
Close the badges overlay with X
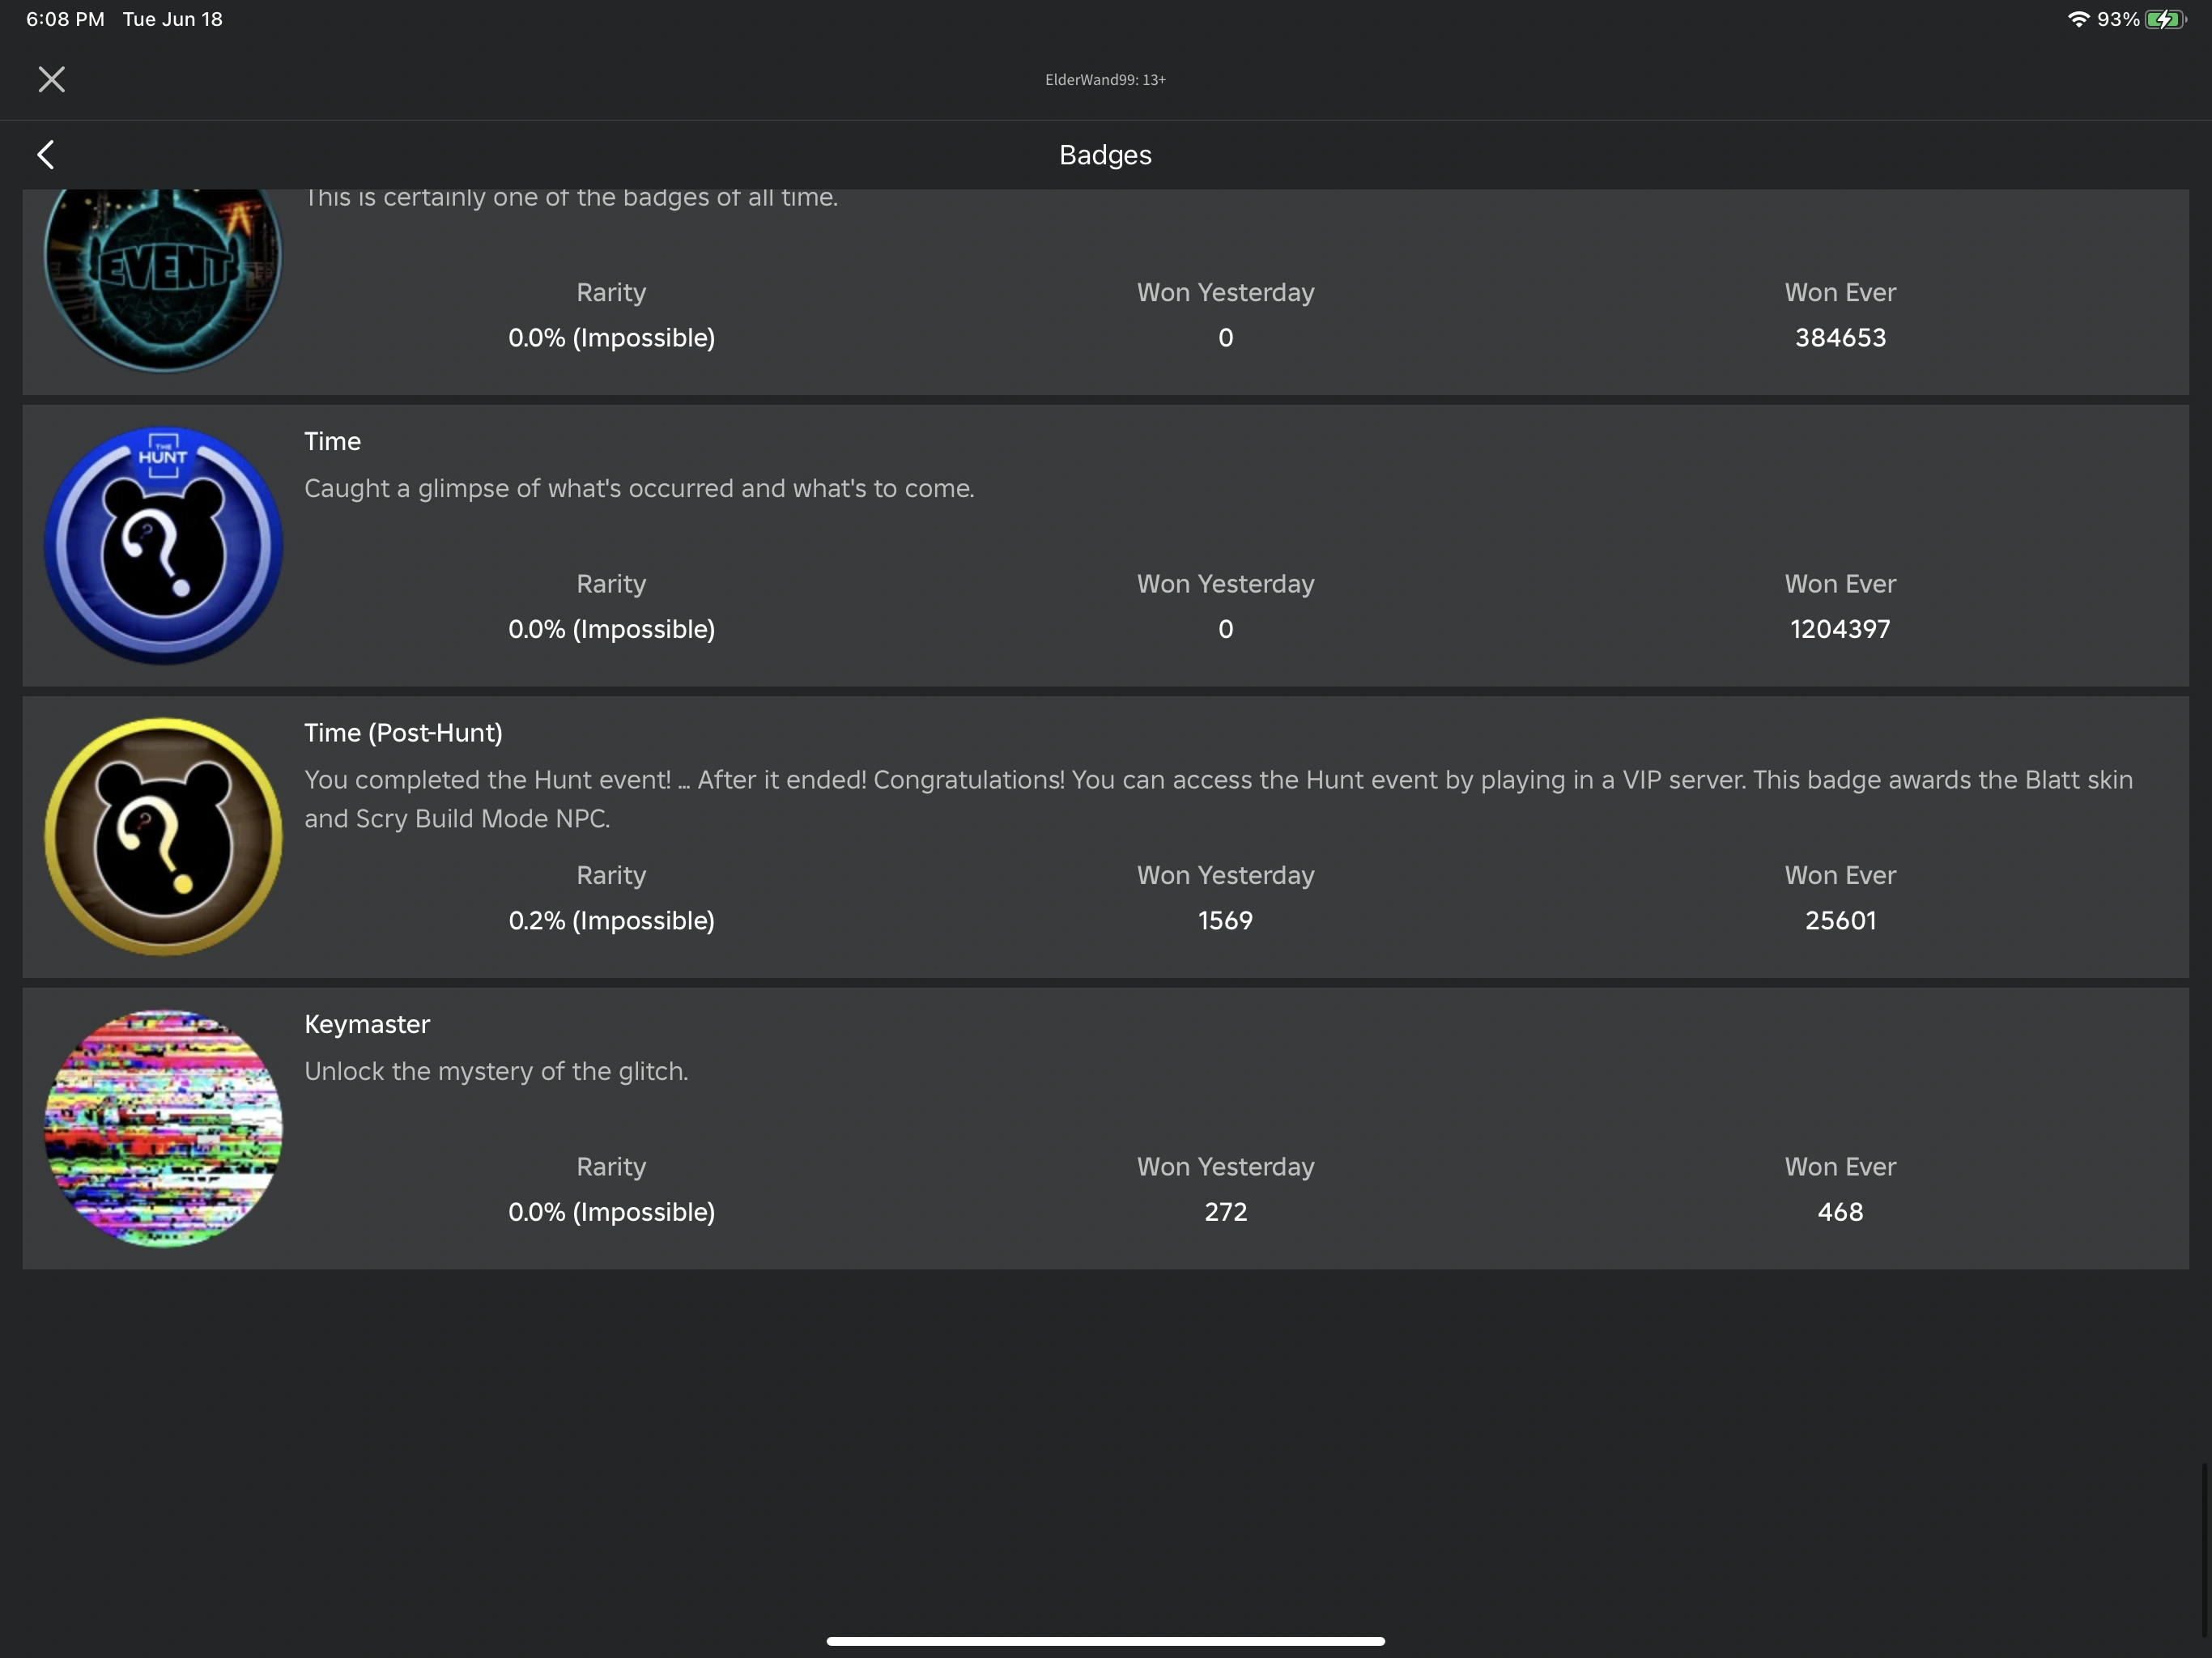click(51, 79)
